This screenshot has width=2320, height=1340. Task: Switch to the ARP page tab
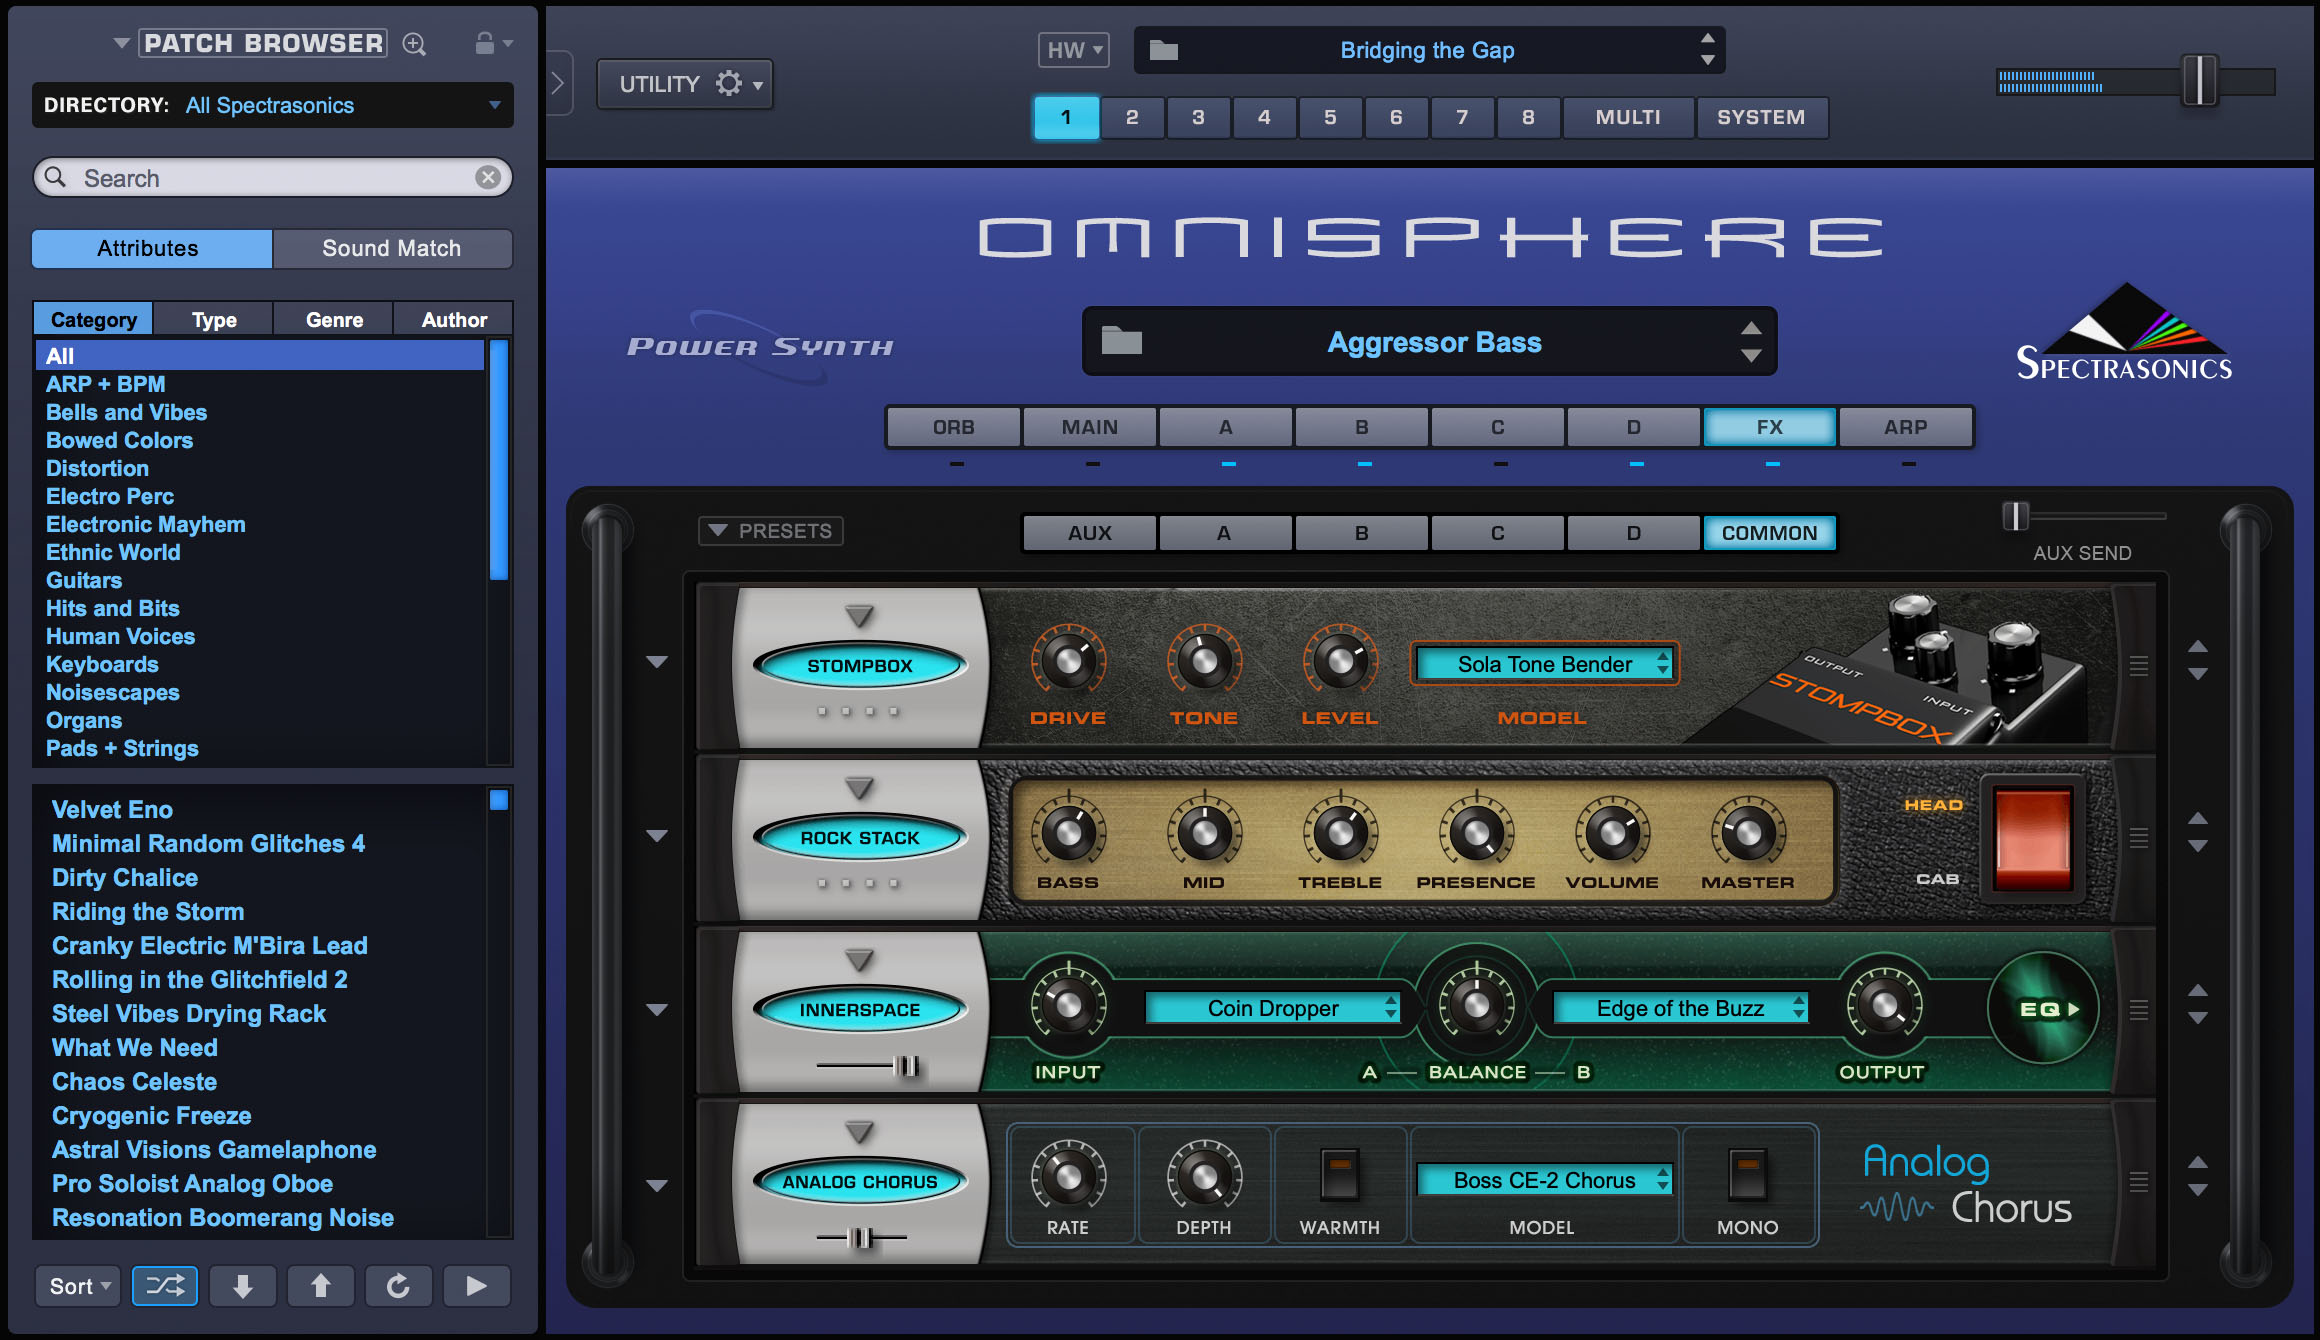click(1905, 427)
